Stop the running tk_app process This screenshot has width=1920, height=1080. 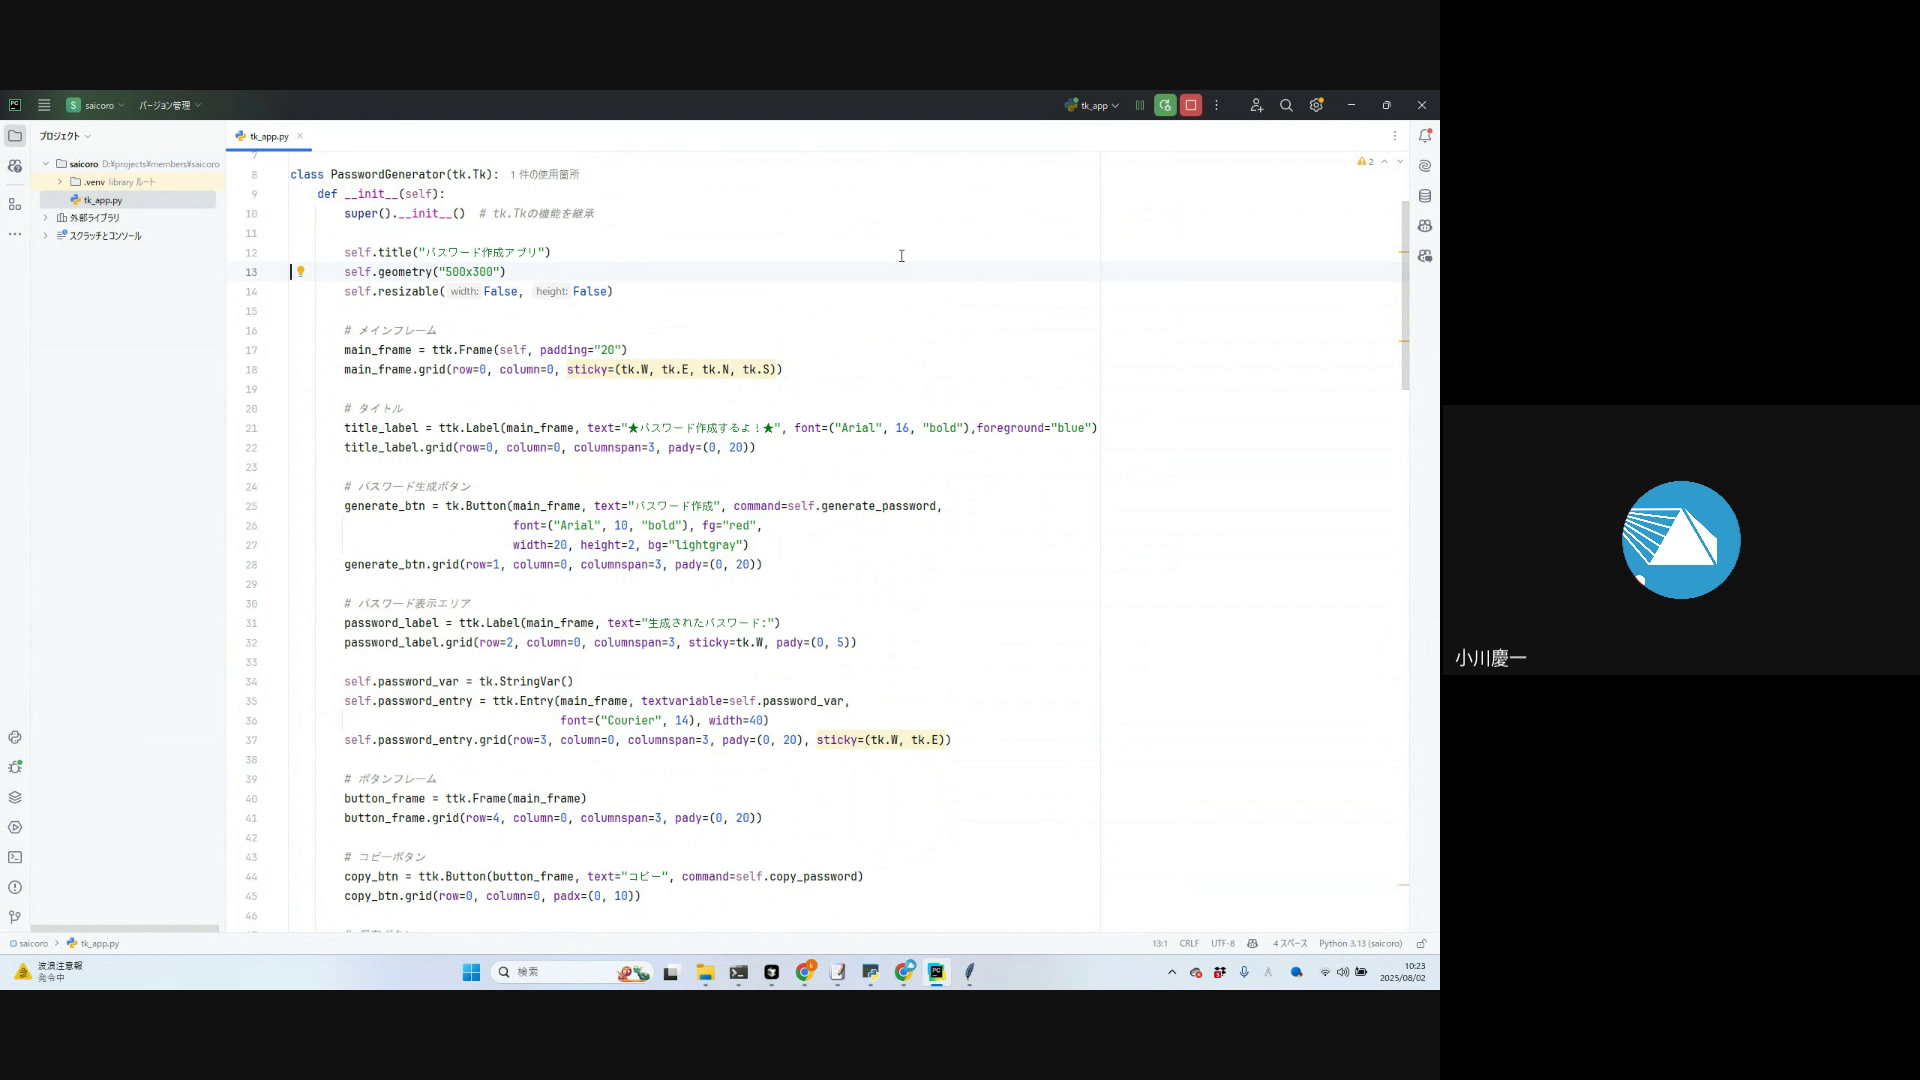[1190, 105]
